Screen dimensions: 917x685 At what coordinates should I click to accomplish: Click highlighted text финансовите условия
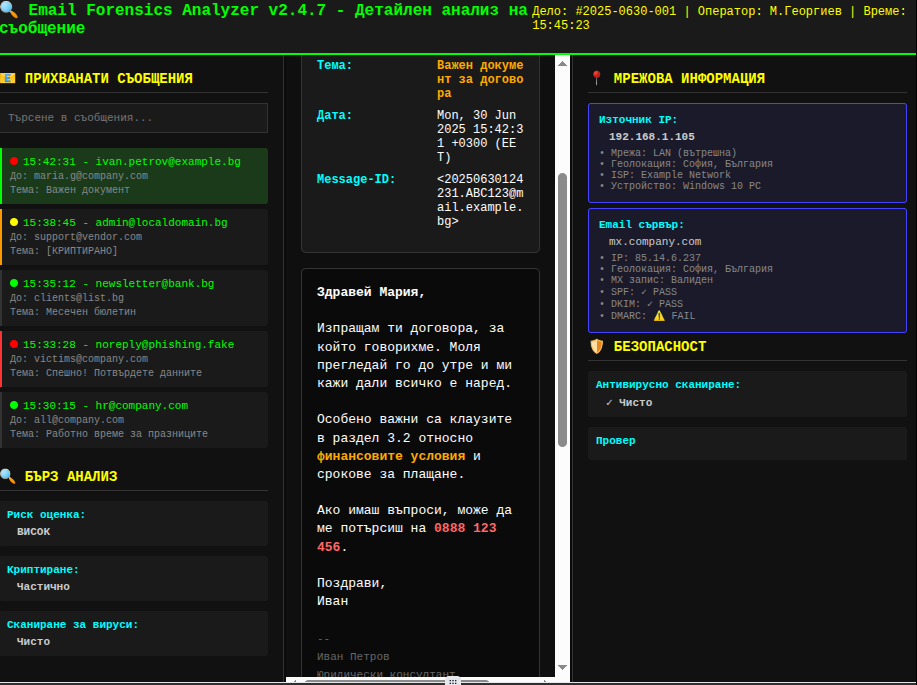[391, 456]
